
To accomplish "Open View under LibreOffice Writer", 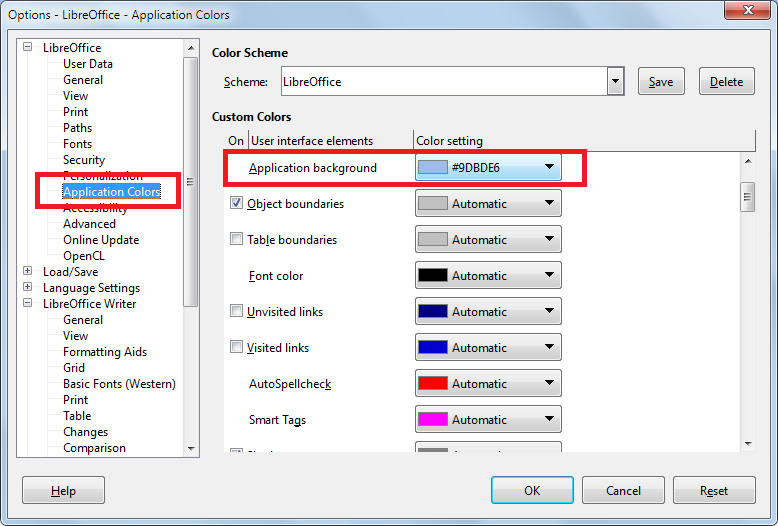I will 75,336.
